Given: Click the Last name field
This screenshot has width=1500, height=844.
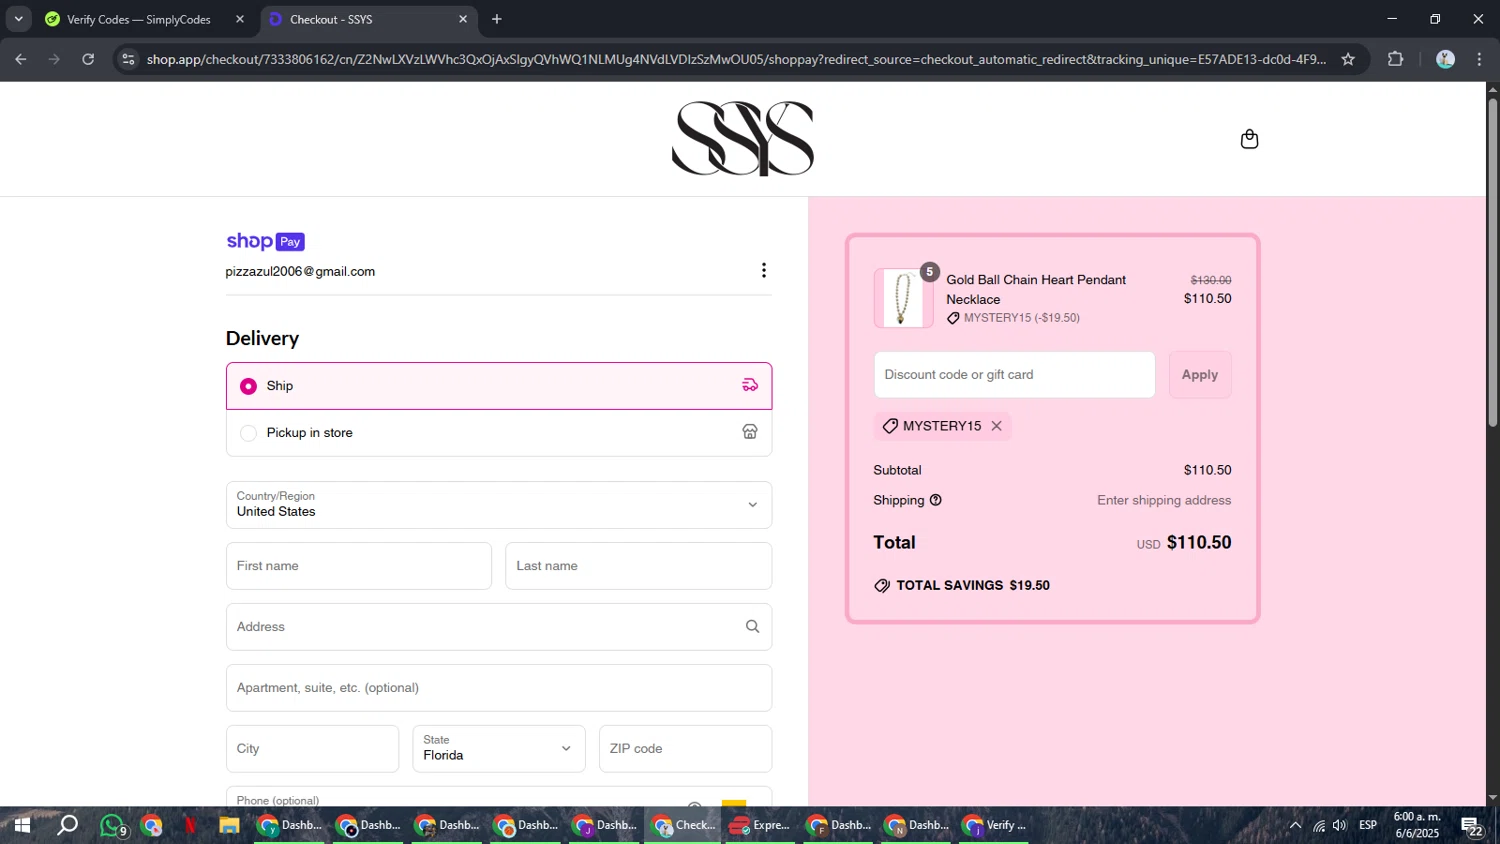Looking at the screenshot, I should (x=638, y=566).
